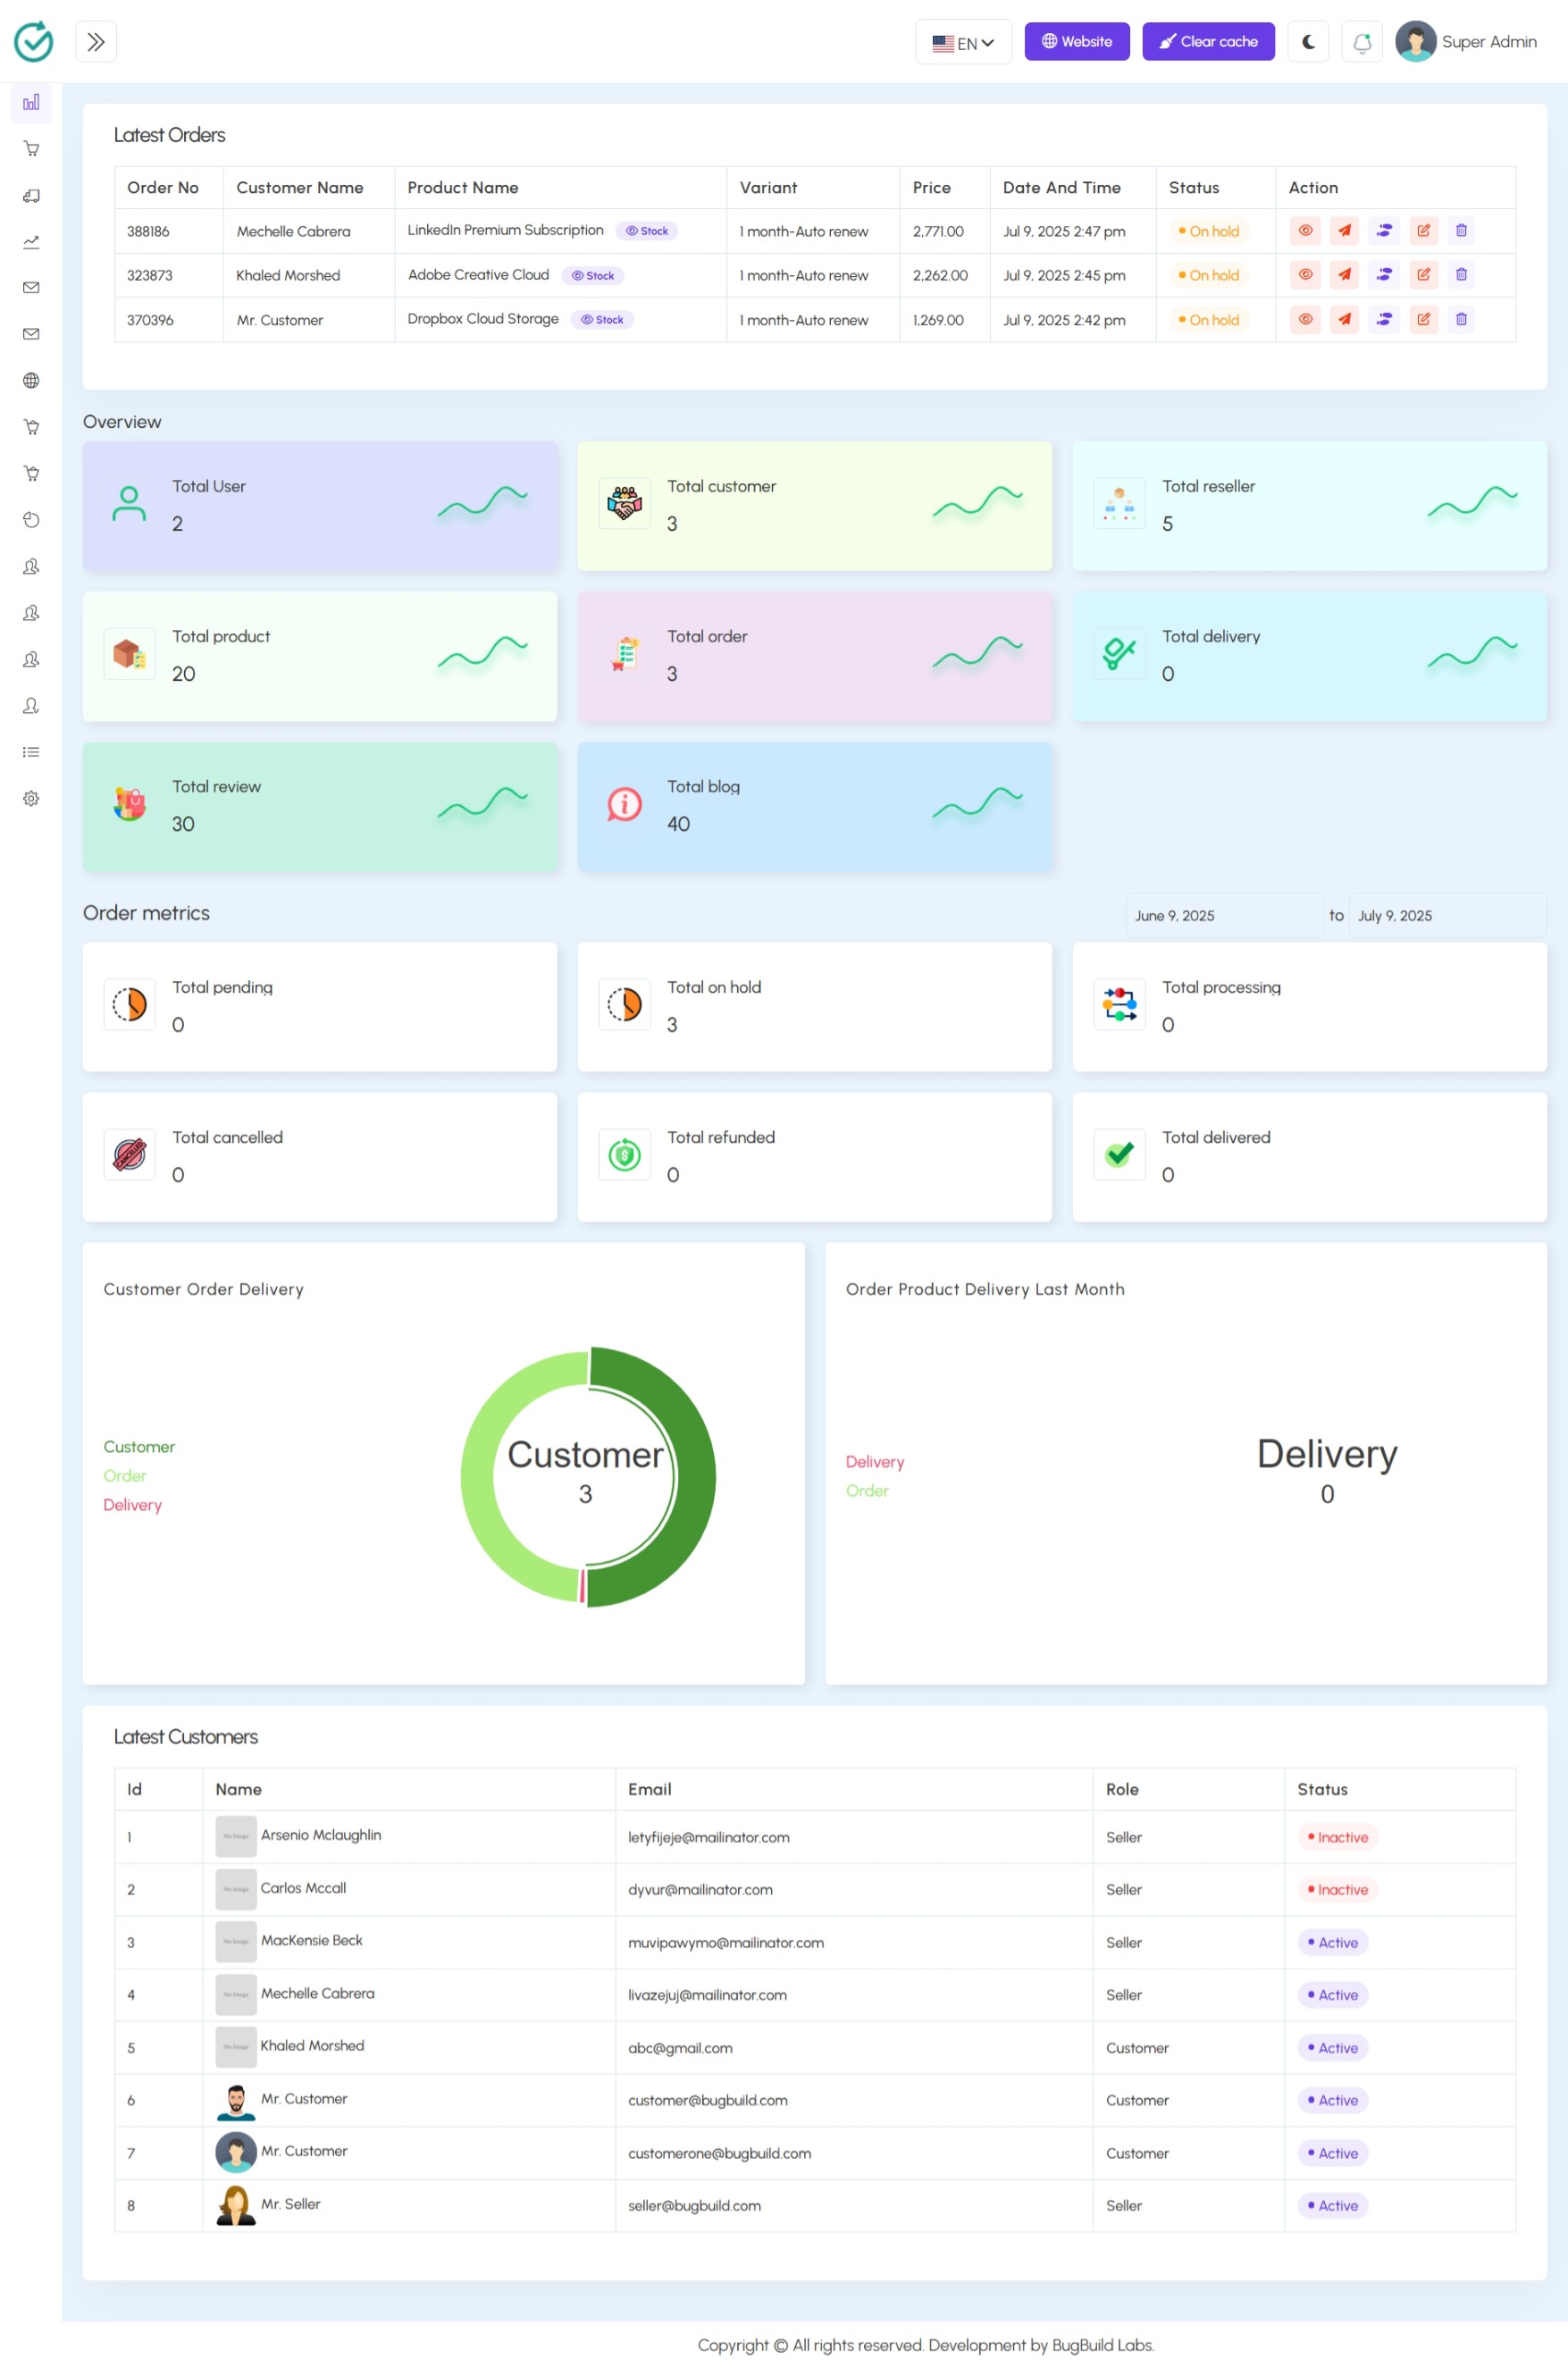Open the Total on hold metric card
1568x2368 pixels.
(x=815, y=1007)
